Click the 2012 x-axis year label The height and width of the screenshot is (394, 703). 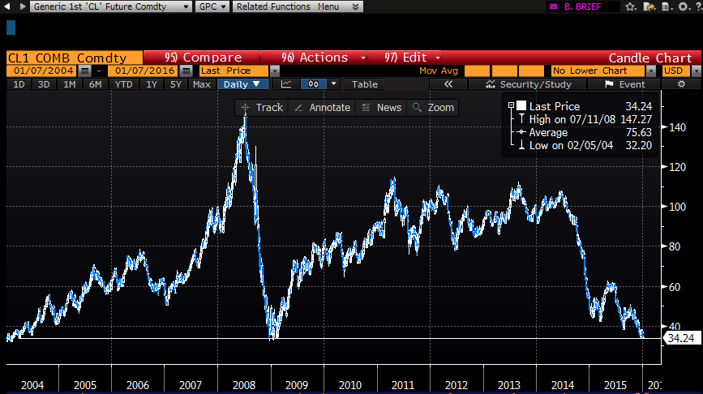click(x=456, y=385)
